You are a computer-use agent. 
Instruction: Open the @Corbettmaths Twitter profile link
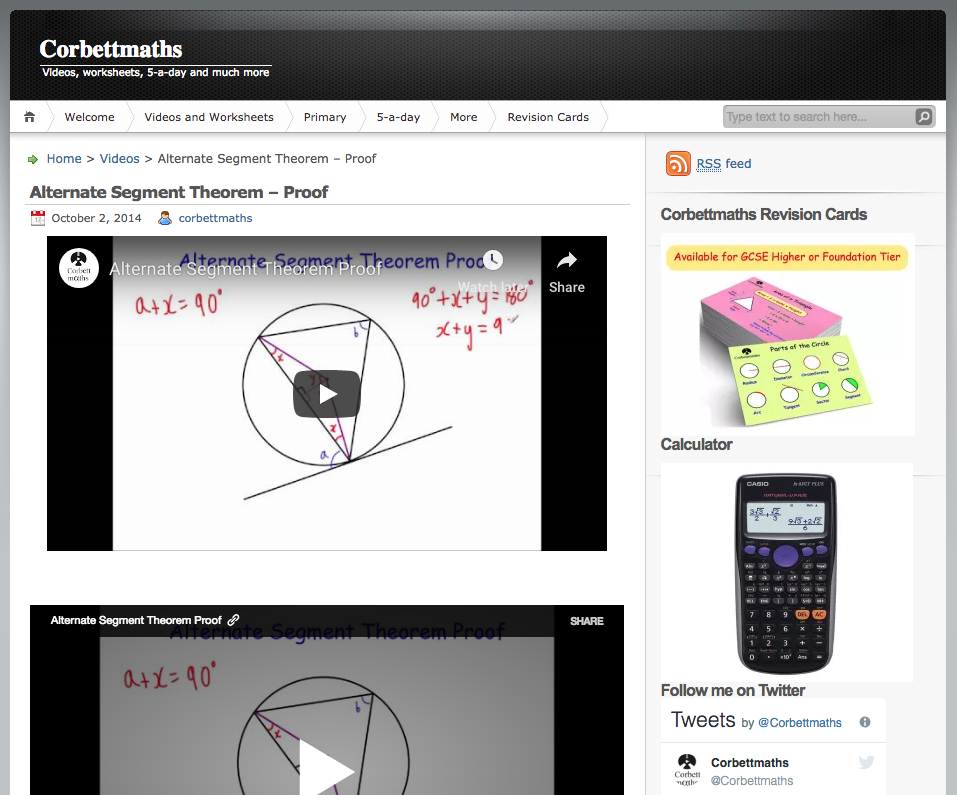pos(799,722)
